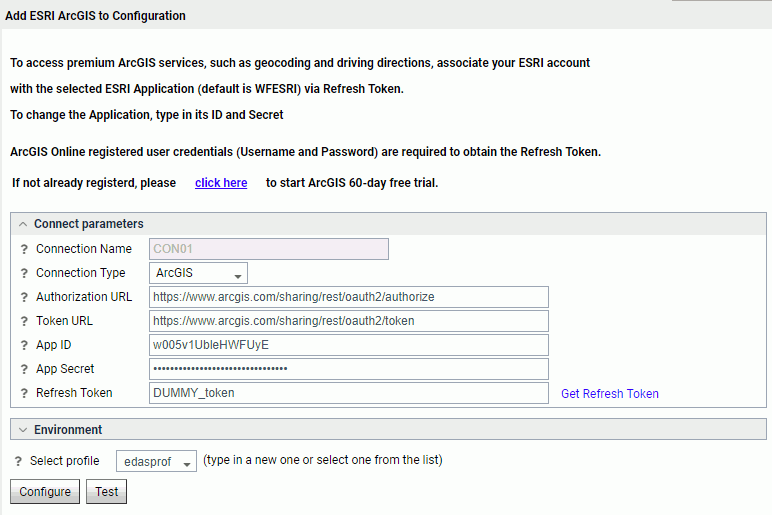
Task: Open help icon for App Secret
Action: click(24, 369)
